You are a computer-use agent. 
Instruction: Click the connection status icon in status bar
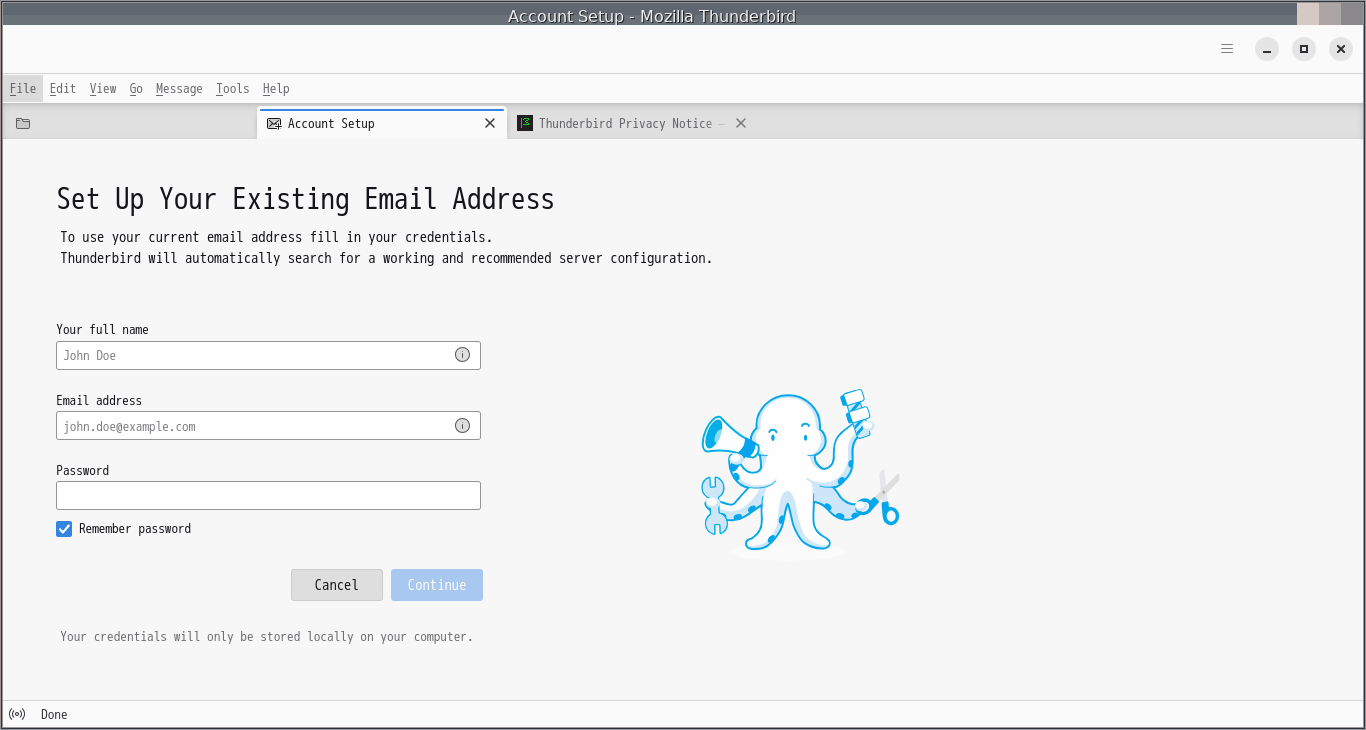(x=17, y=714)
